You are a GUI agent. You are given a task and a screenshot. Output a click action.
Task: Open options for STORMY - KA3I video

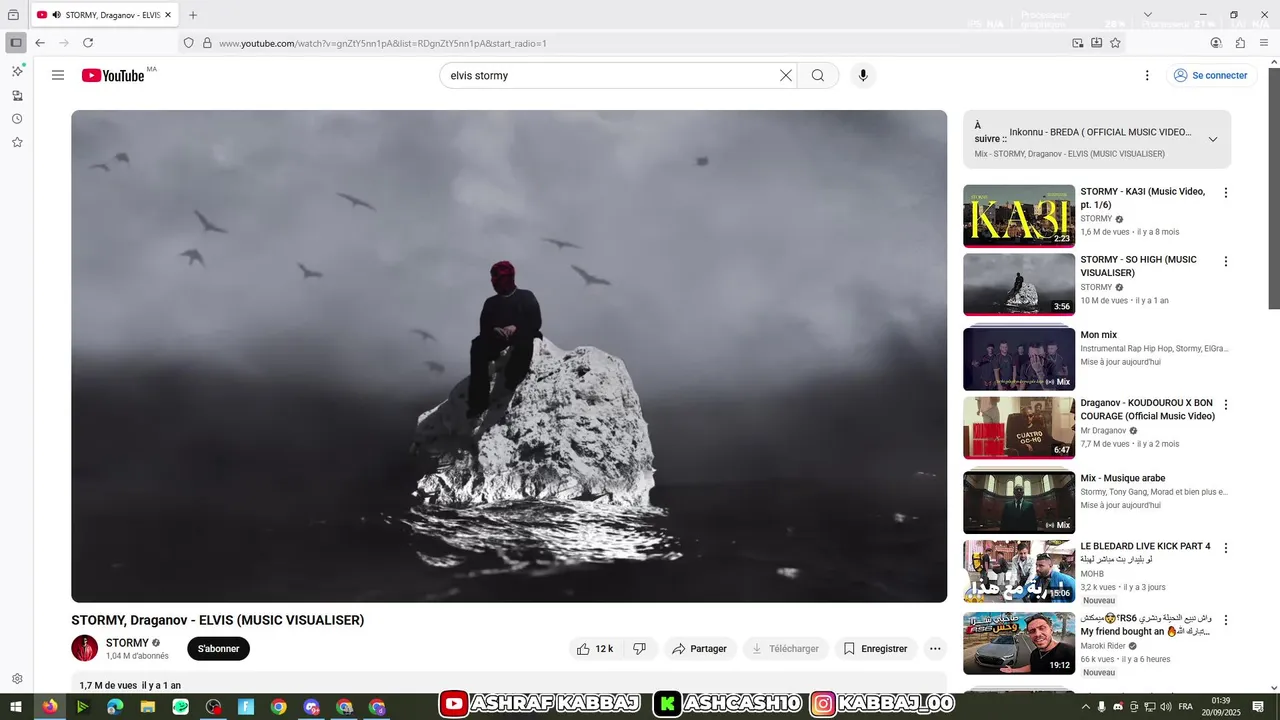click(x=1226, y=193)
